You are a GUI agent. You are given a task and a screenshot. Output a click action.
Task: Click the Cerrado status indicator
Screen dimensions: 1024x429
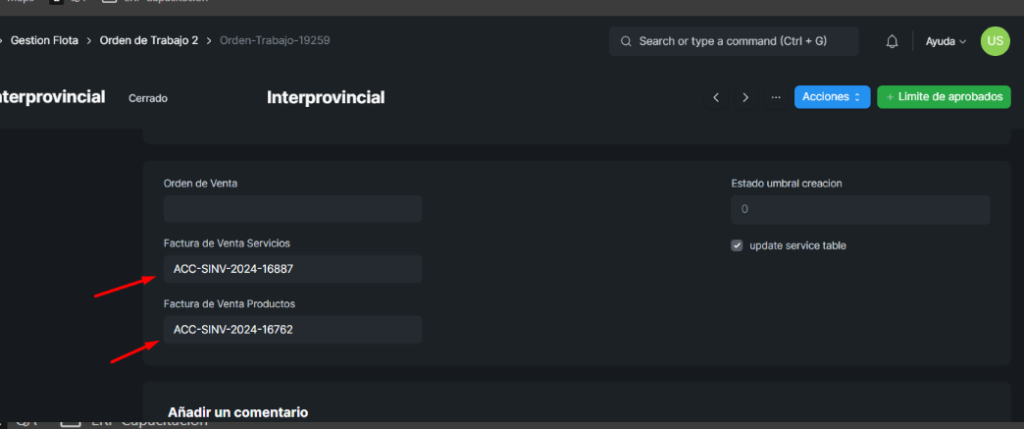(148, 99)
